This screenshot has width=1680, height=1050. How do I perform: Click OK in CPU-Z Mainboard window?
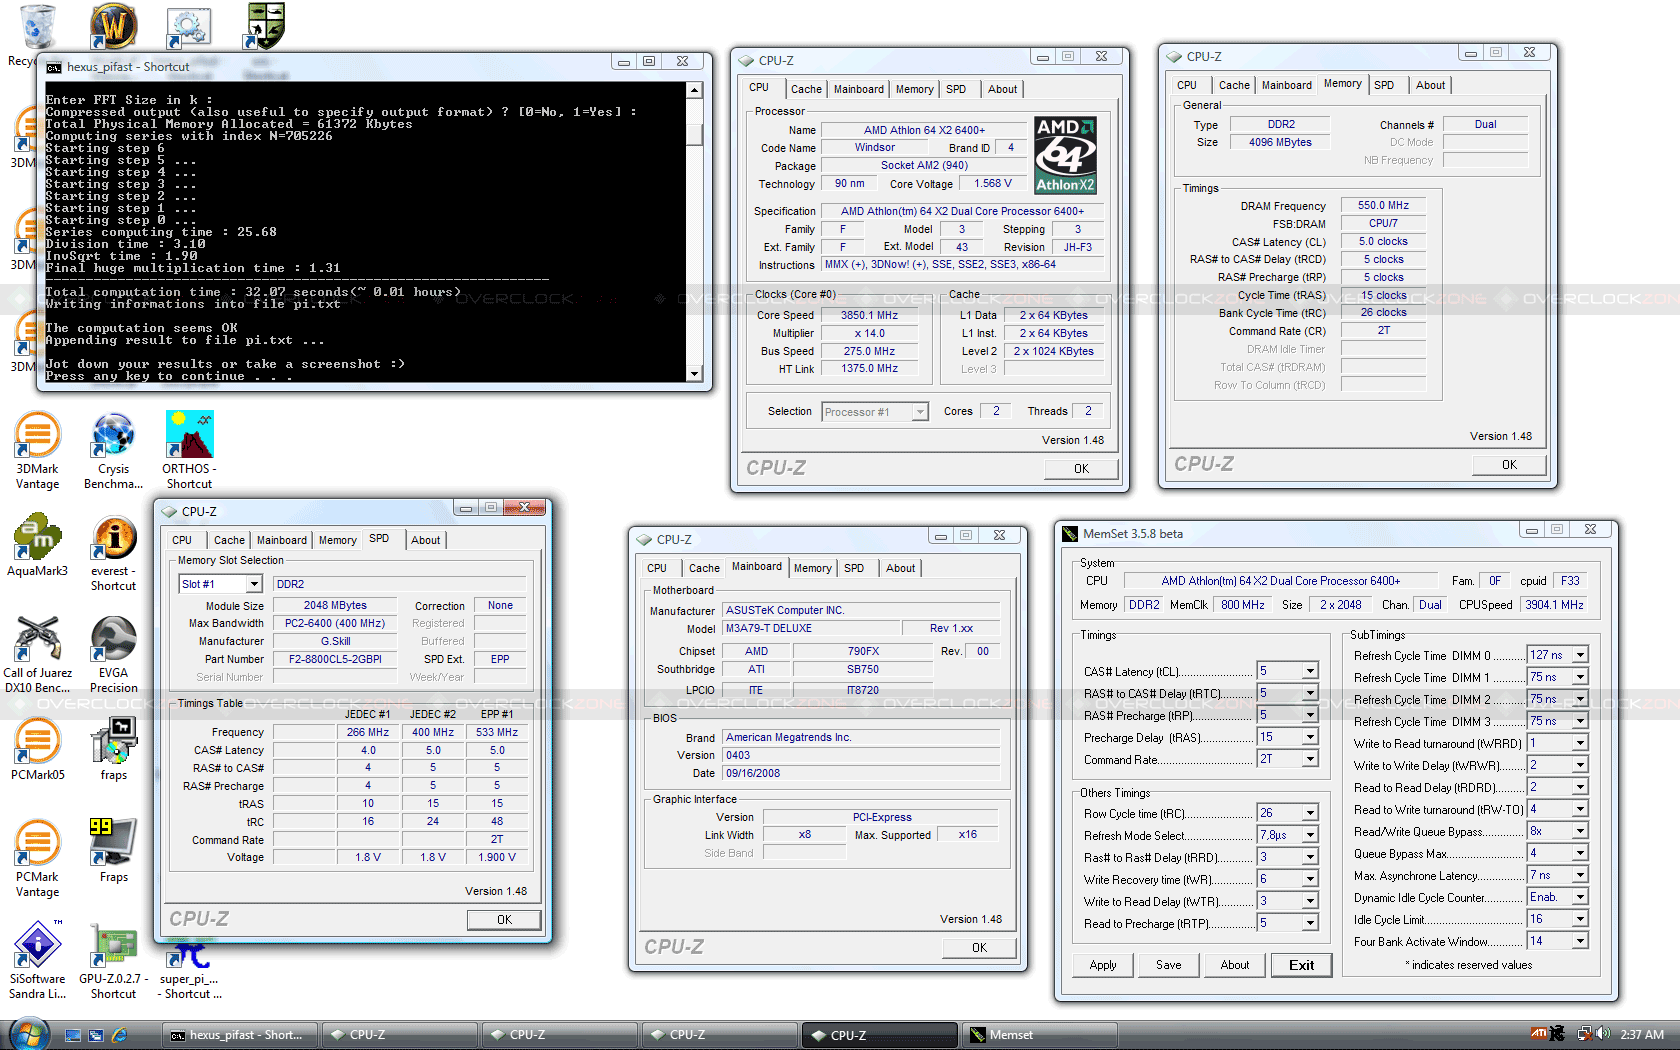pyautogui.click(x=979, y=947)
